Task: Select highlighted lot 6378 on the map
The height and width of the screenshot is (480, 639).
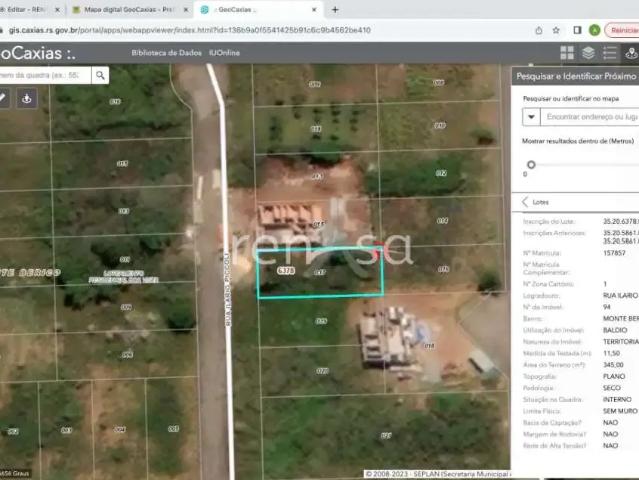Action: point(320,272)
